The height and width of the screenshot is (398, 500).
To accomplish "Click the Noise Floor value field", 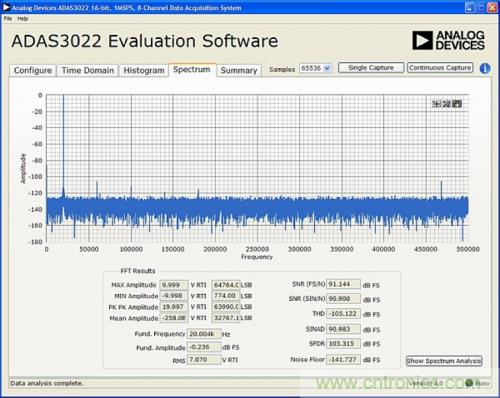I will click(343, 360).
